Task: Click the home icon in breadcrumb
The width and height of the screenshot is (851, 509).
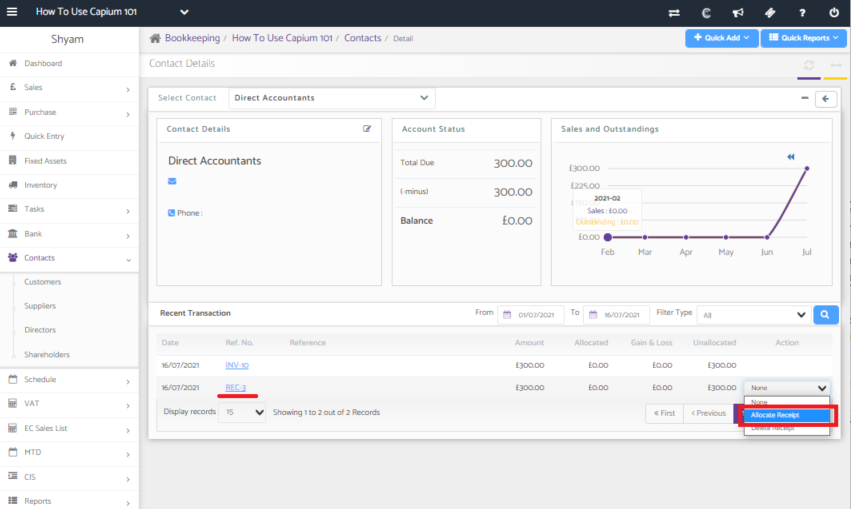Action: (155, 38)
